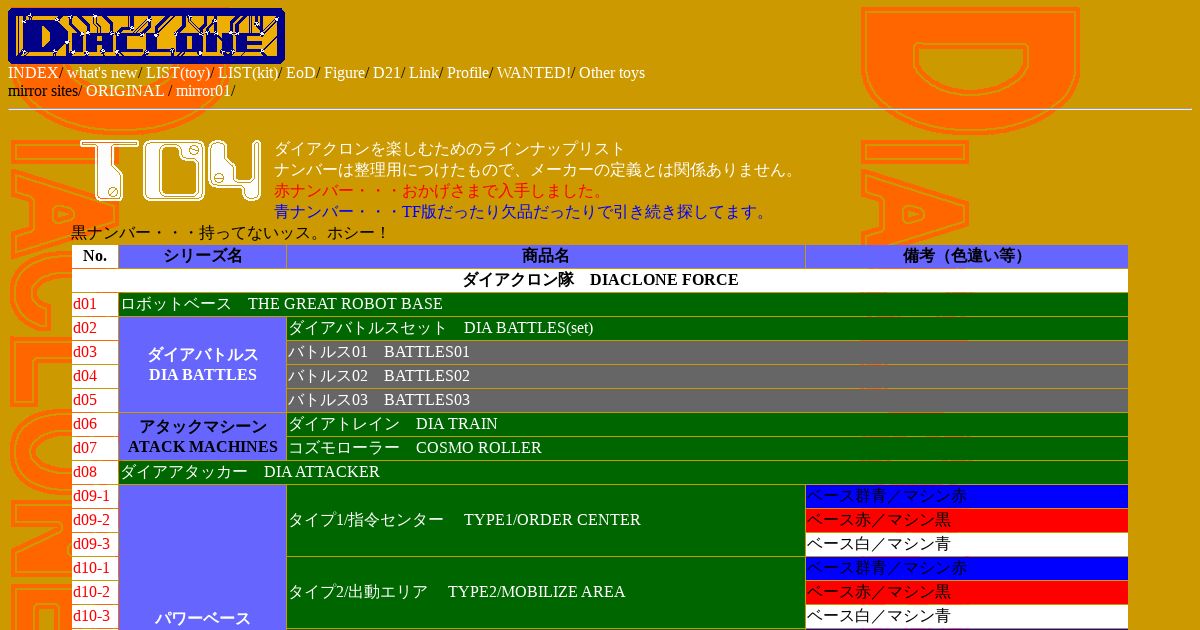Select the ORIGINAL mirror site link

pyautogui.click(x=125, y=91)
